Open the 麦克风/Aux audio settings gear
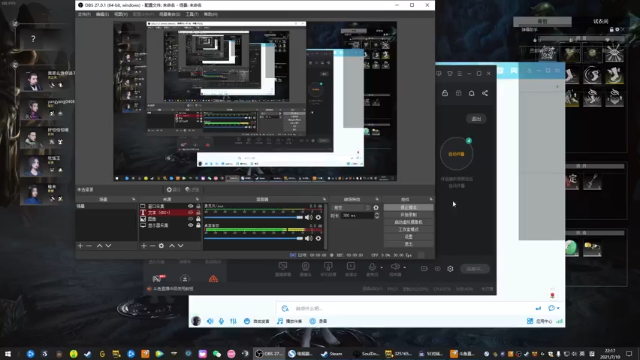640x360 pixels. [x=318, y=218]
